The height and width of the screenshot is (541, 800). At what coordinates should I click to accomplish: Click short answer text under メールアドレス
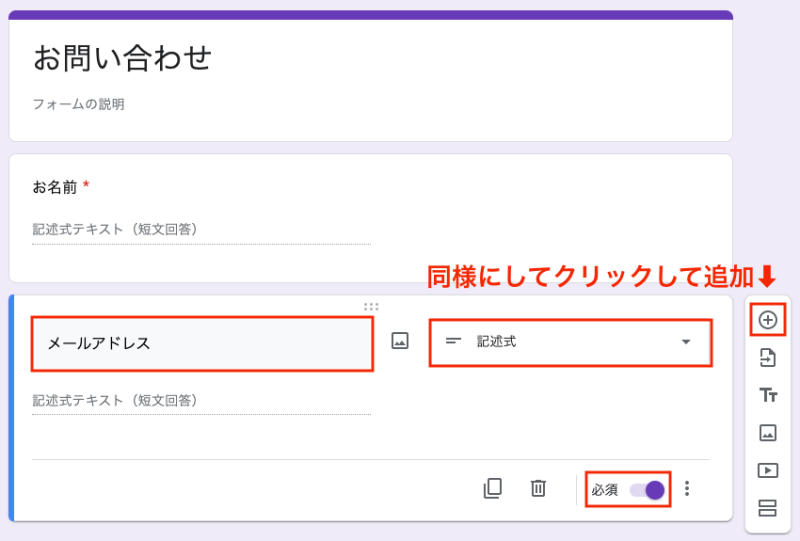(x=114, y=401)
